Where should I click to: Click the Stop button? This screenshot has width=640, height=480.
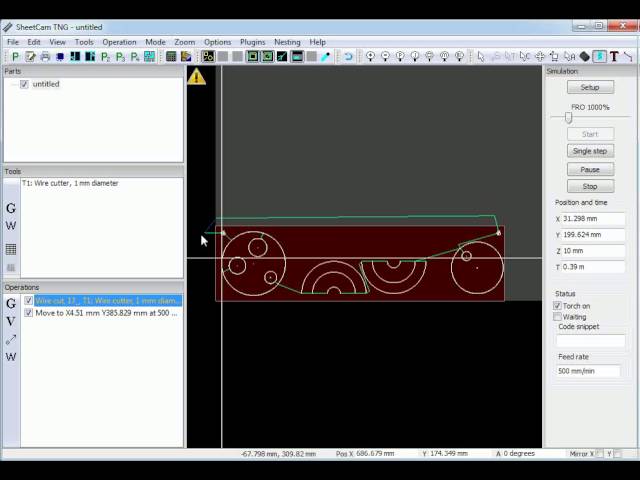click(x=590, y=187)
